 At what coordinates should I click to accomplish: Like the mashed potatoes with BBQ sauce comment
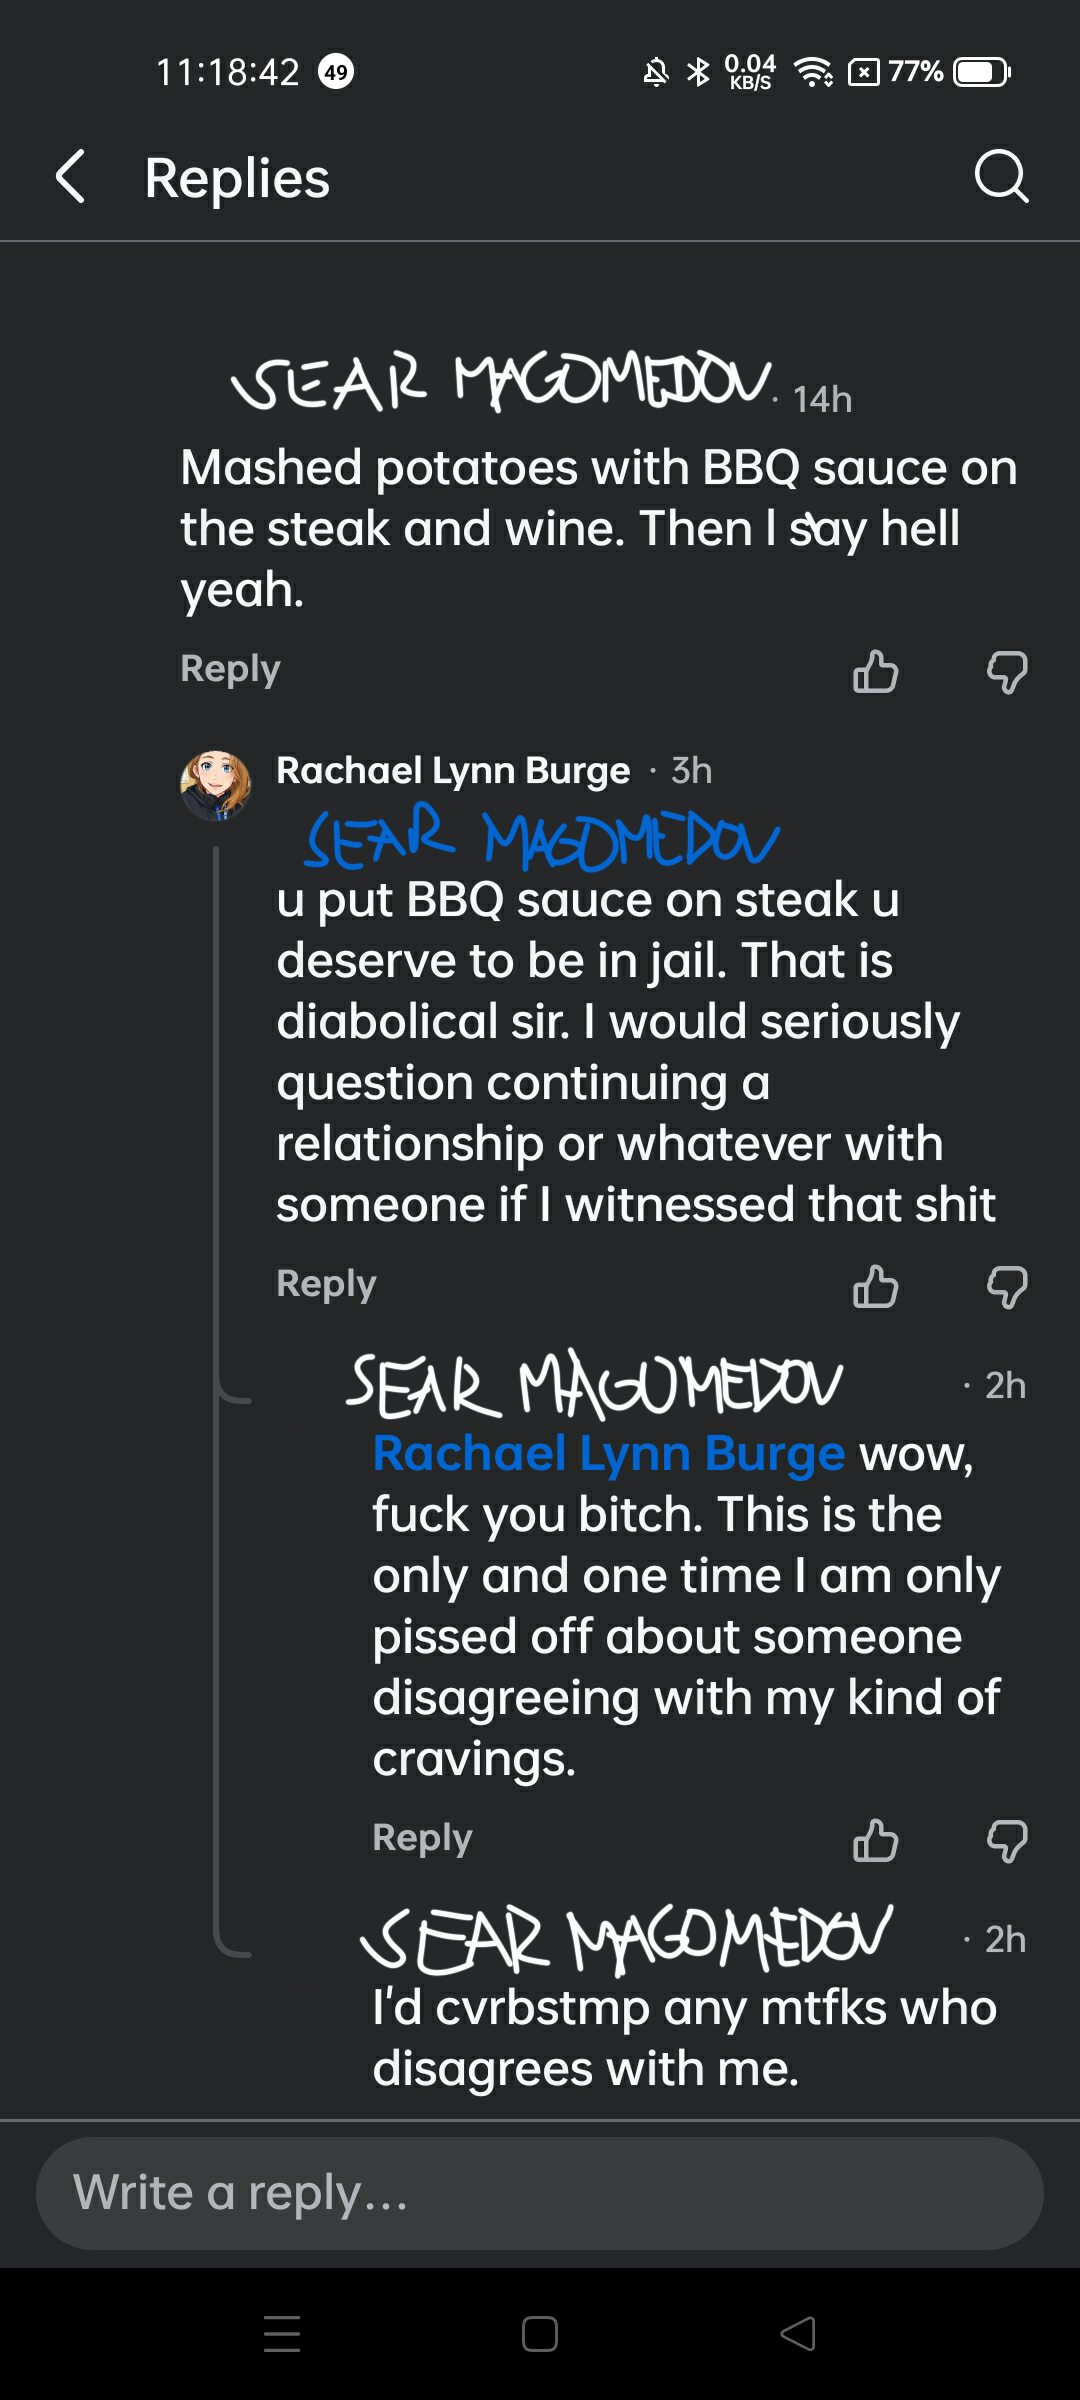(875, 671)
